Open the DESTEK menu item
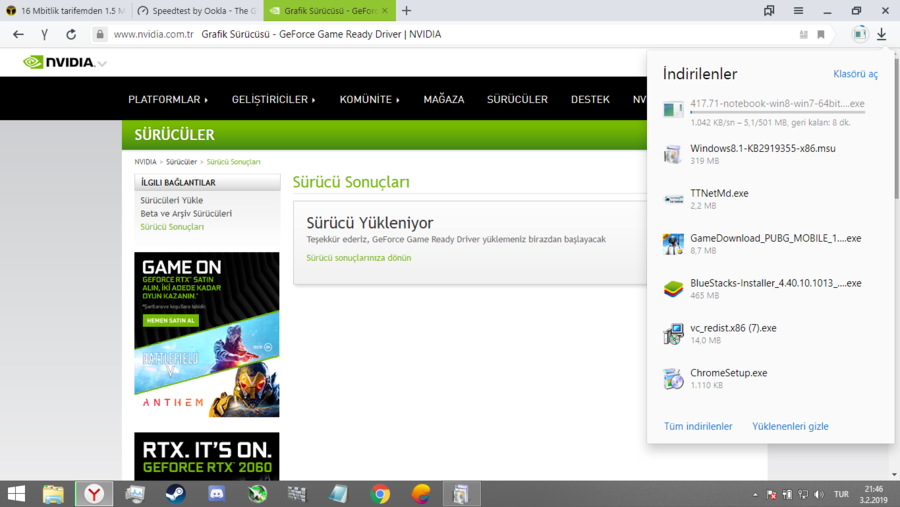The width and height of the screenshot is (900, 507). (590, 99)
